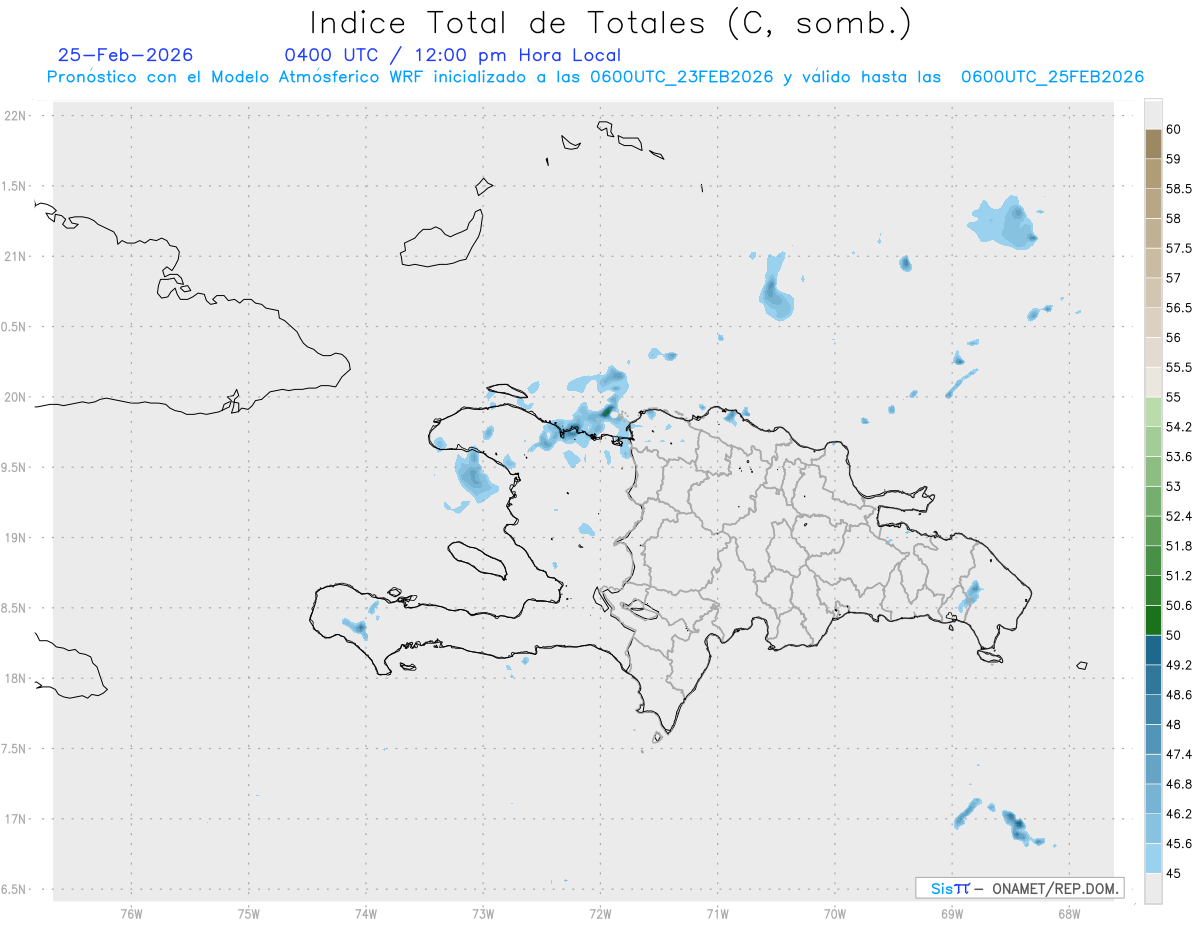This screenshot has width=1200, height=927.
Task: Click the legend value "54.2"
Action: (1179, 427)
